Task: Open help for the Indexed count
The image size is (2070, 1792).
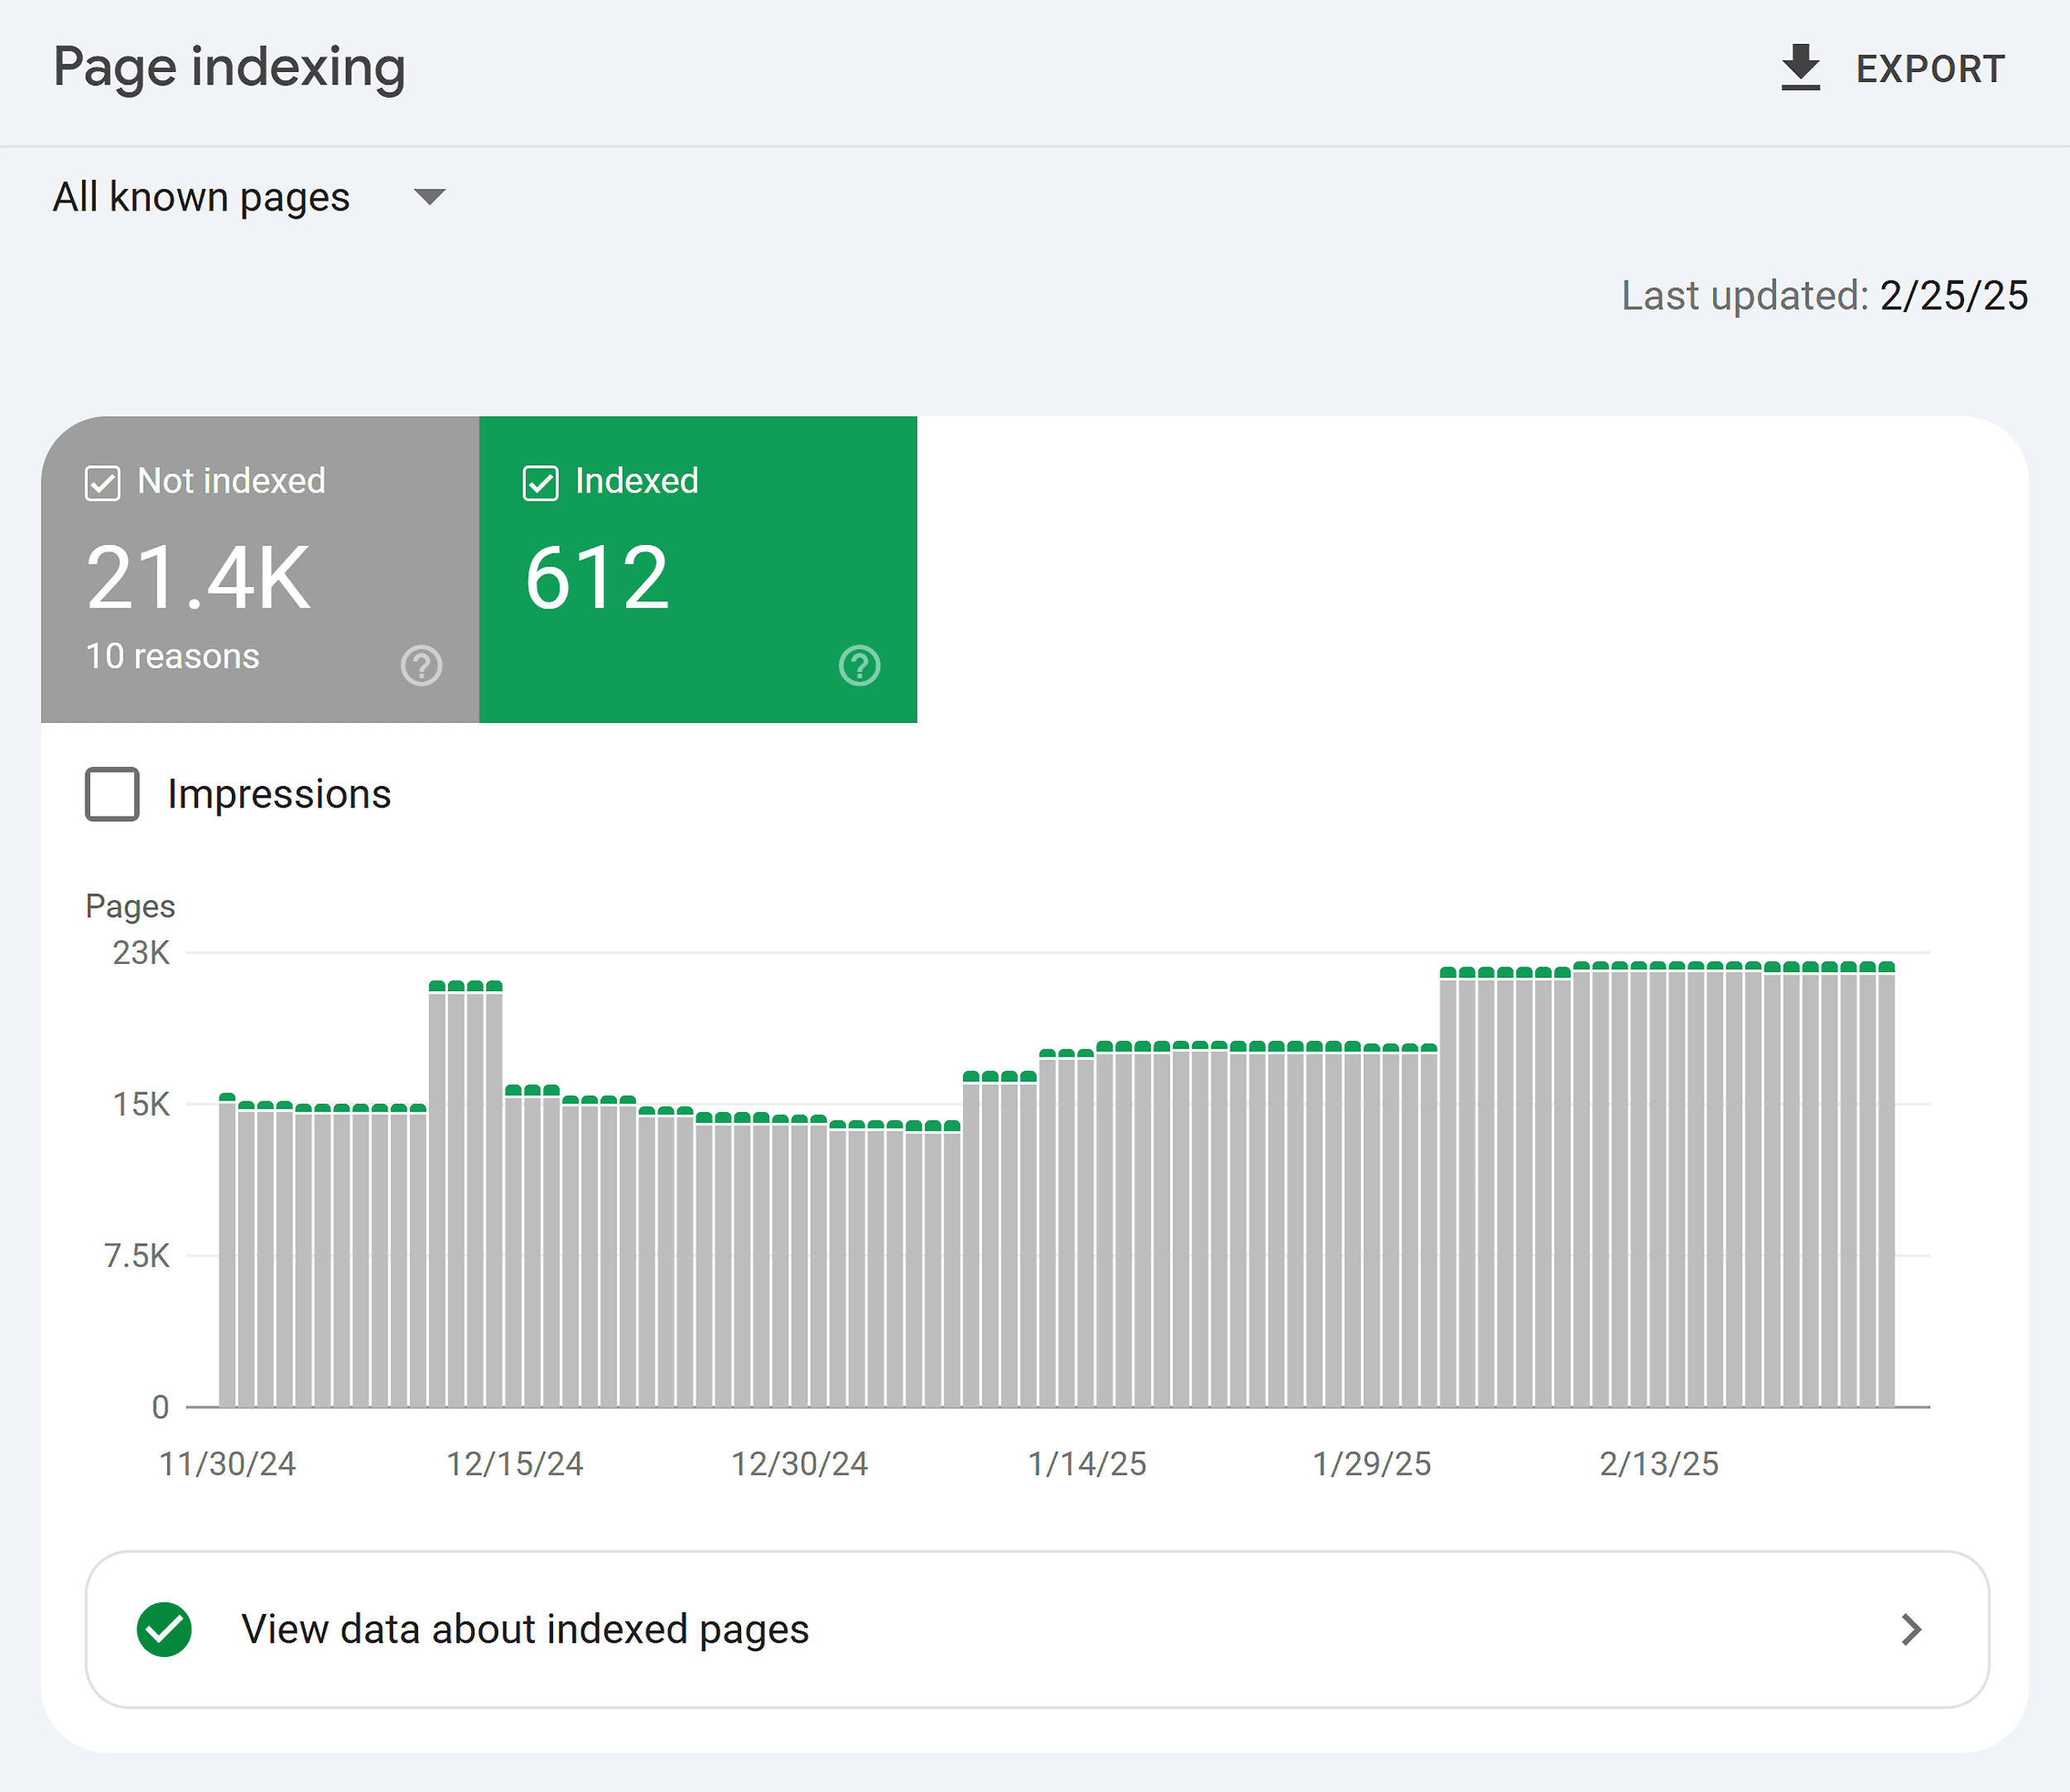Action: [x=860, y=664]
